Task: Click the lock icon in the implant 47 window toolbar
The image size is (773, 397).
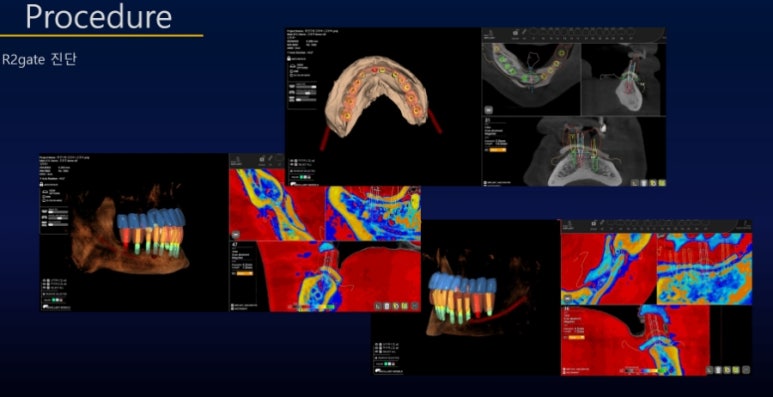Action: 262,159
